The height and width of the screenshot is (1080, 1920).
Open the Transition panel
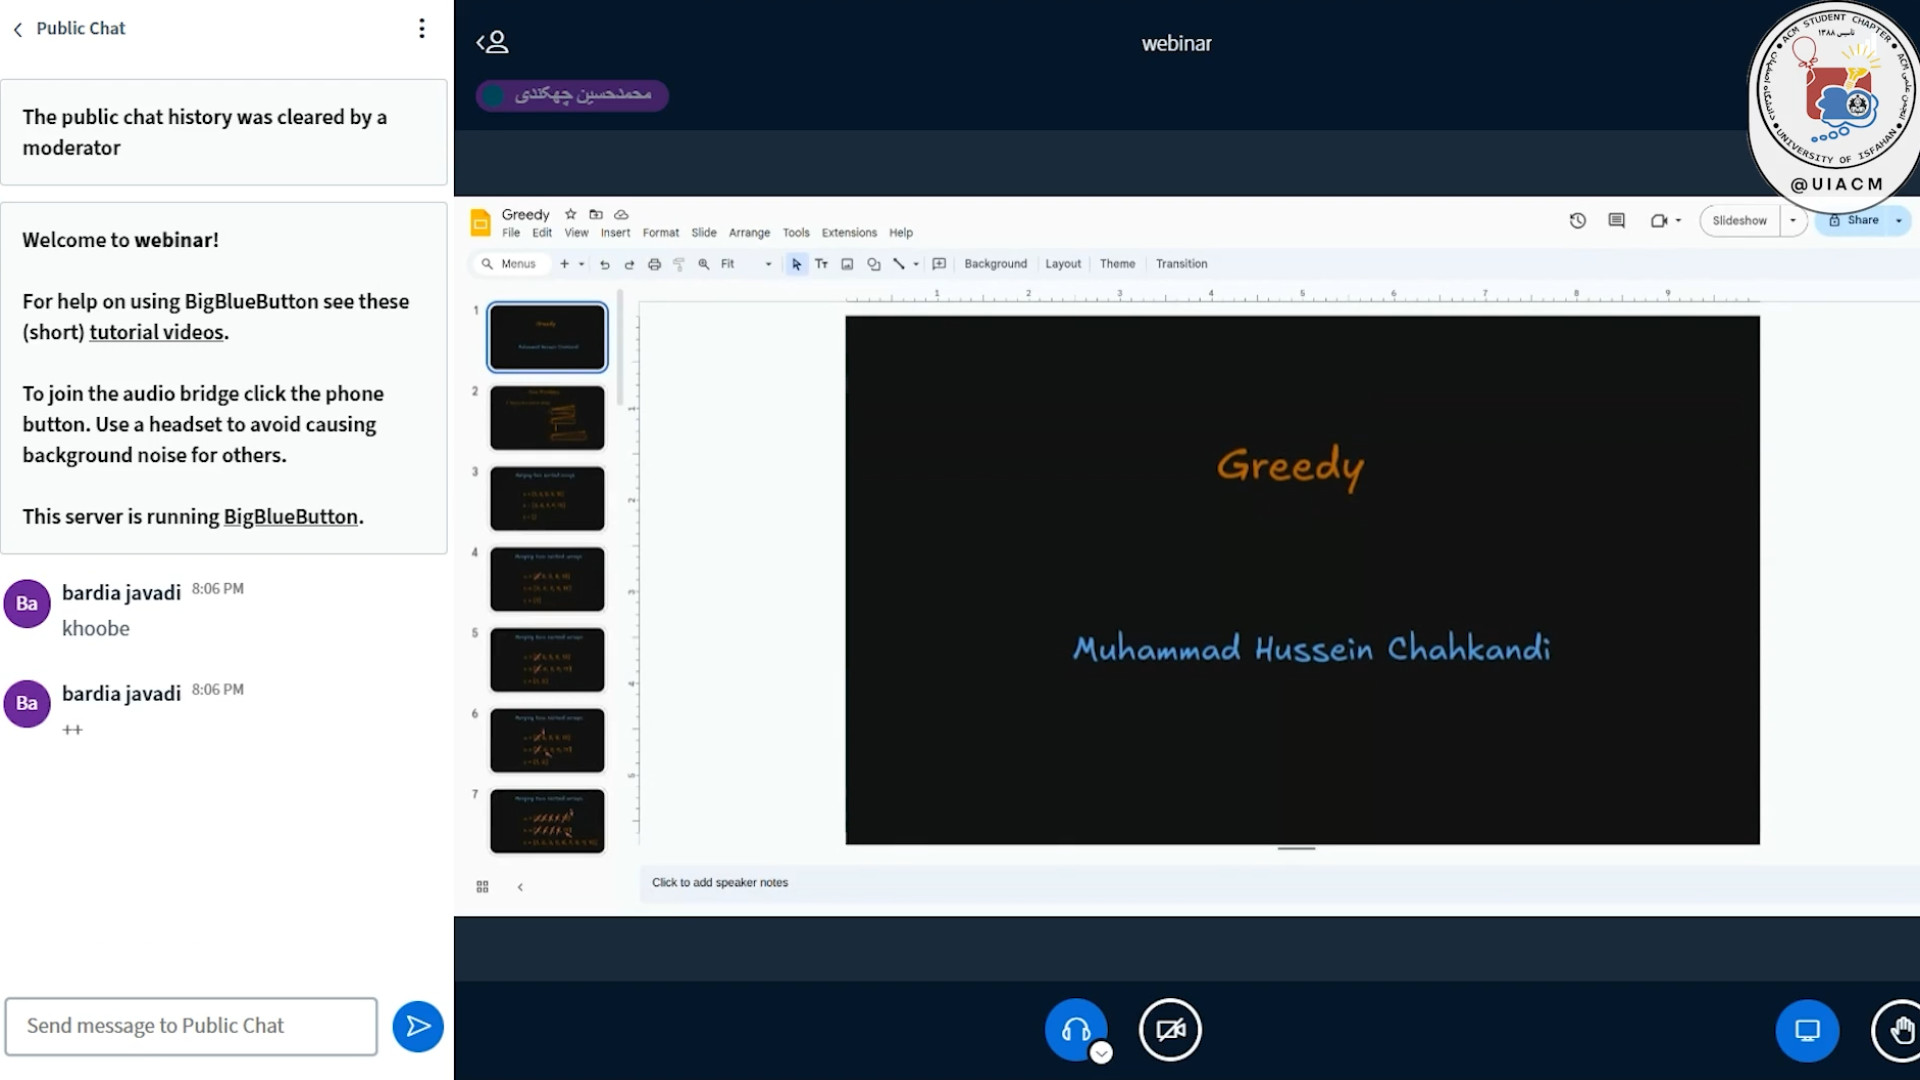[1181, 264]
